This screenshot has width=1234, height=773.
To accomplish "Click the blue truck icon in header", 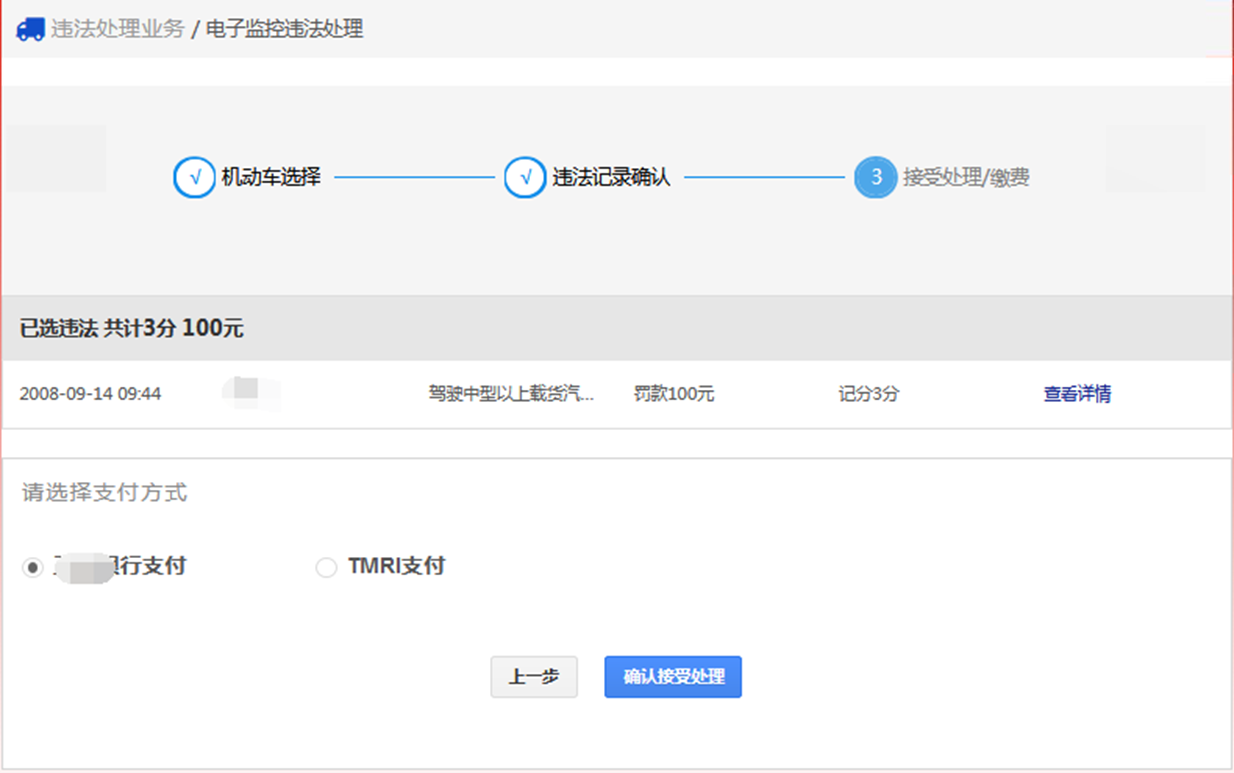I will (30, 30).
